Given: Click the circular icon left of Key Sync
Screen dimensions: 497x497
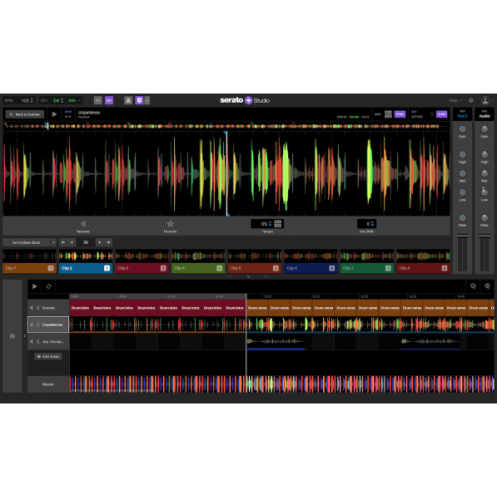Looking at the screenshot, I should click(432, 114).
